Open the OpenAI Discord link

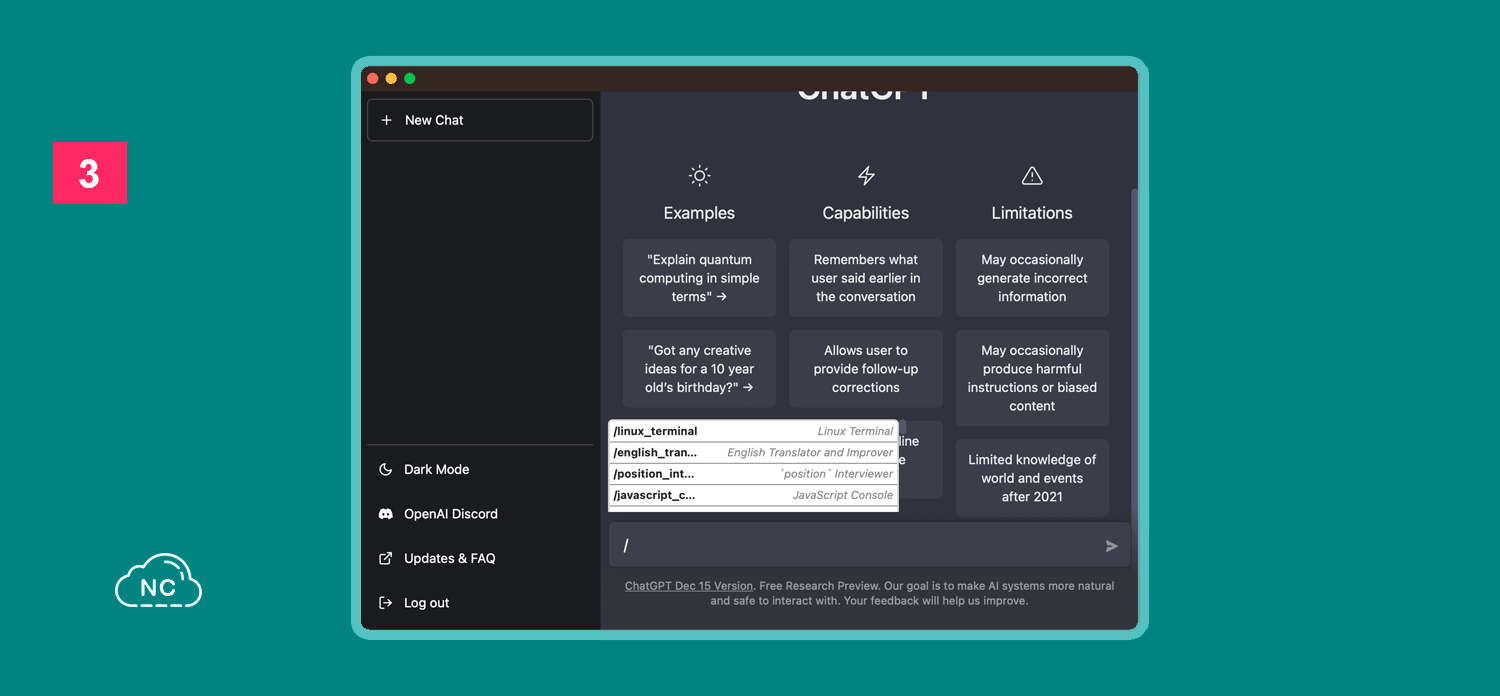coord(480,514)
